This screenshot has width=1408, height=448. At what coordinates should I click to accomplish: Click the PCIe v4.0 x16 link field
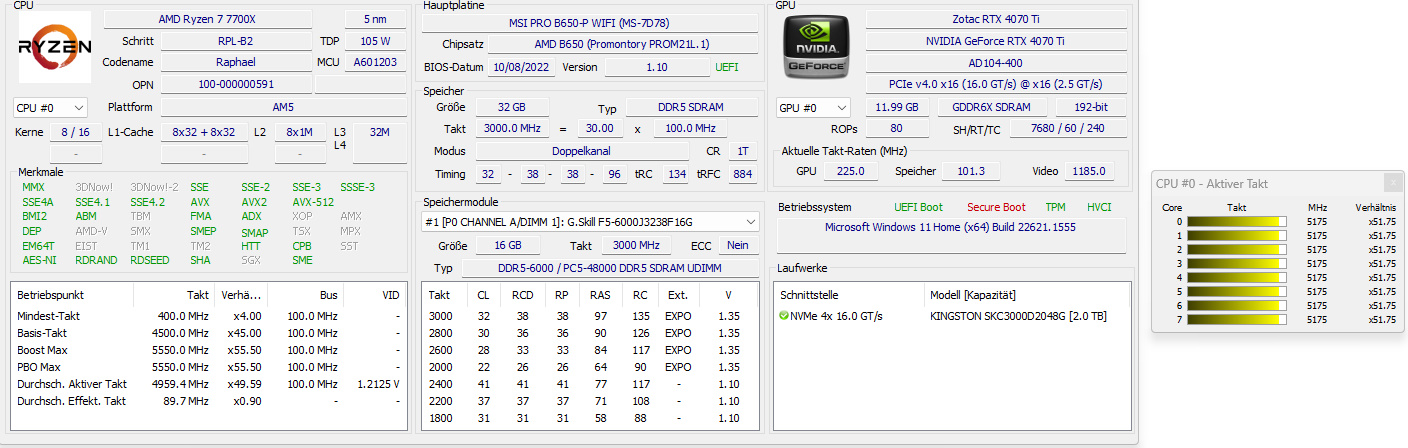pyautogui.click(x=995, y=84)
